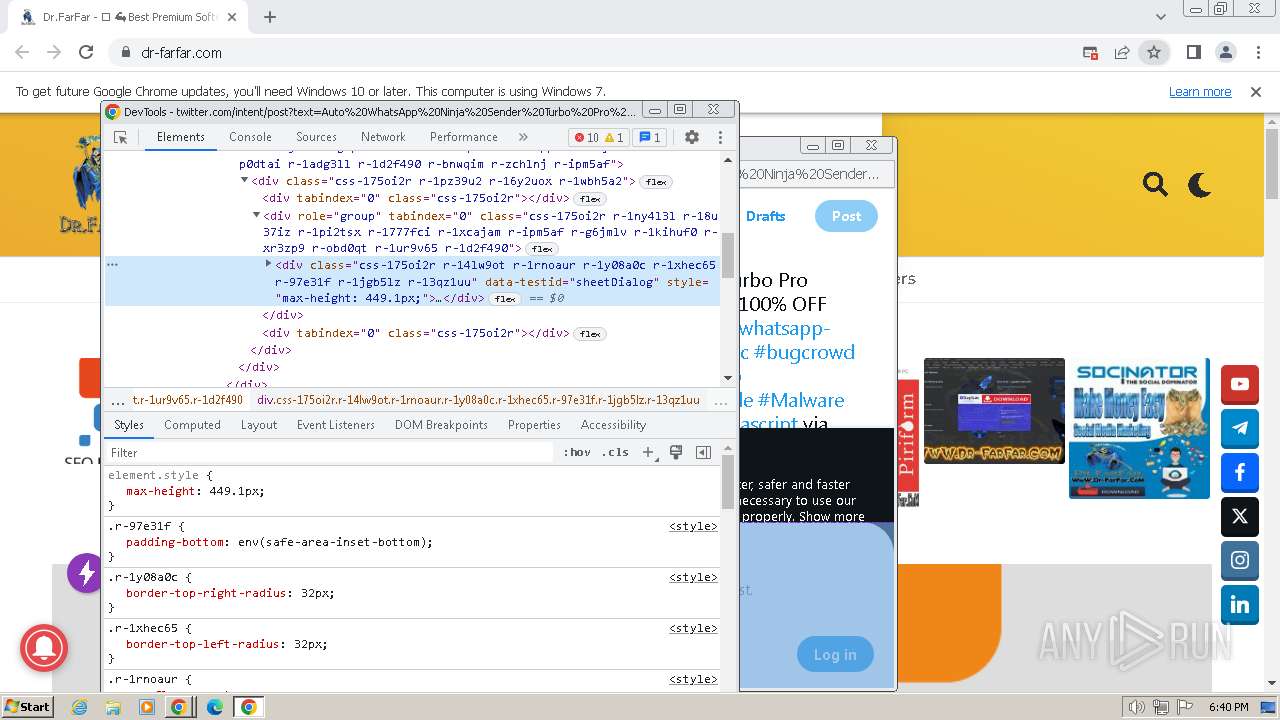Open the Chrome three-dot menu
Screen dimensions: 1280x720
click(x=1257, y=52)
